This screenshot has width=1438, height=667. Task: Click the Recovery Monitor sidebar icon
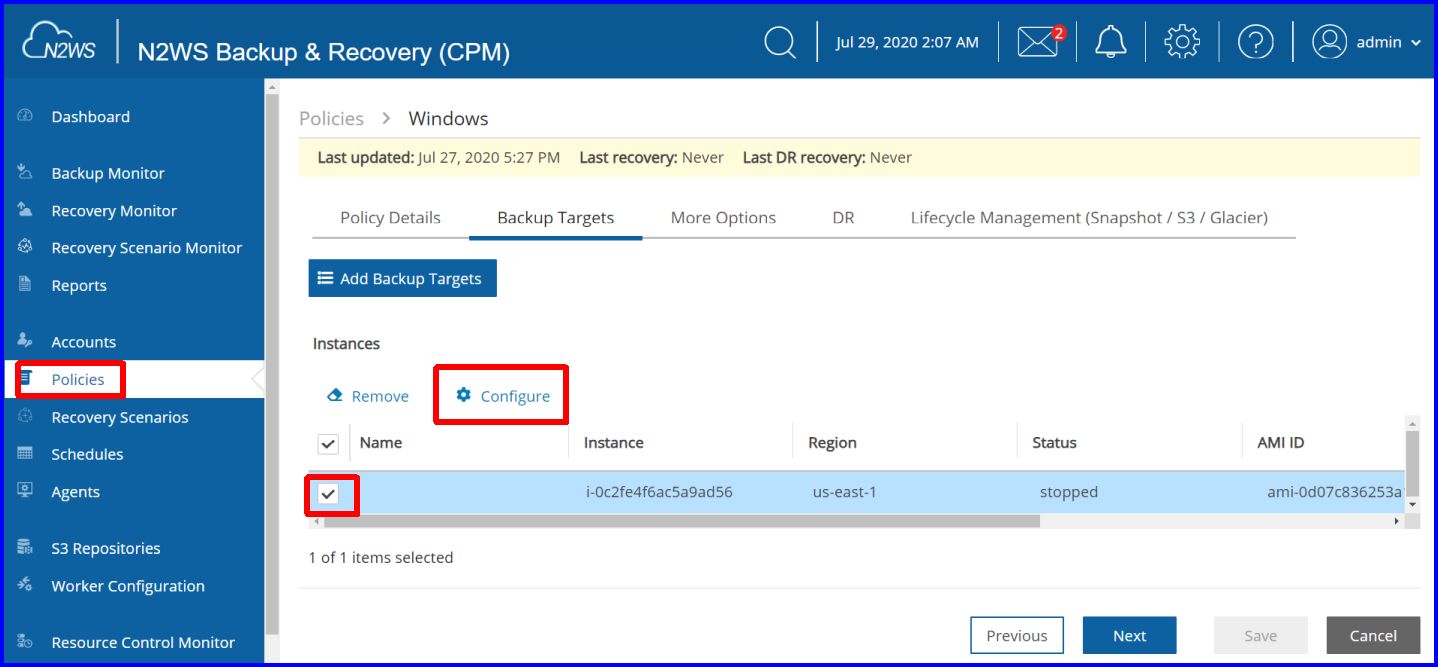(x=26, y=210)
